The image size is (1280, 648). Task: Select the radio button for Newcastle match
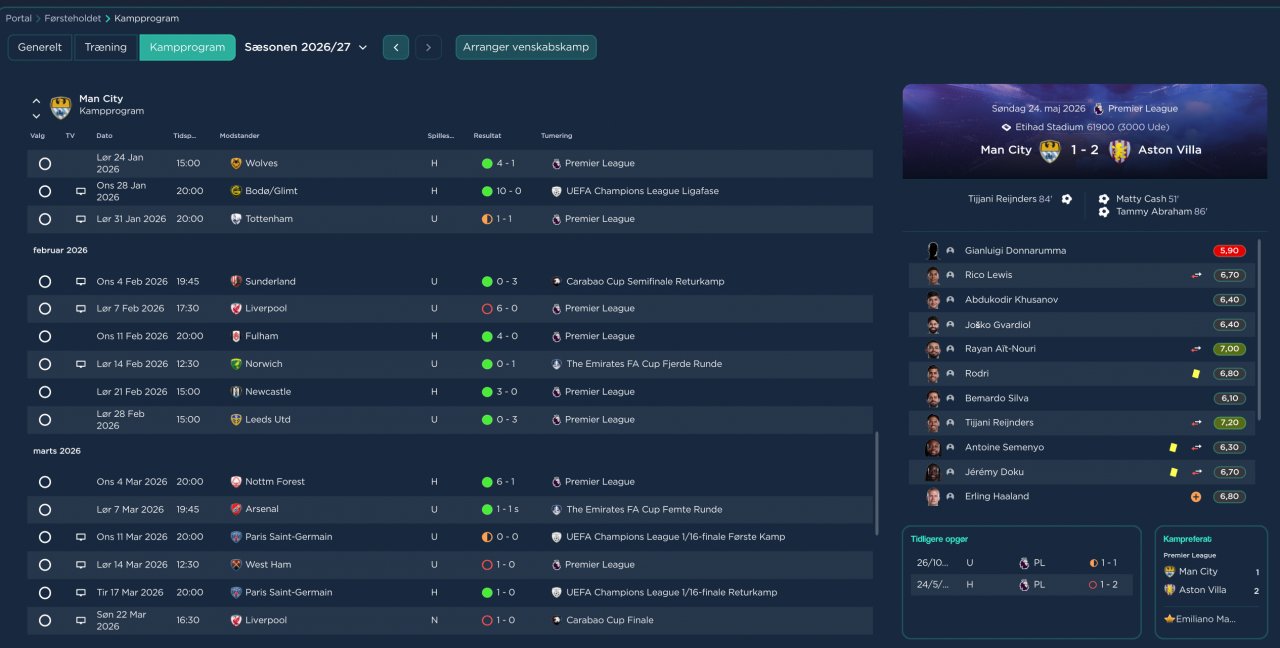pyautogui.click(x=45, y=392)
